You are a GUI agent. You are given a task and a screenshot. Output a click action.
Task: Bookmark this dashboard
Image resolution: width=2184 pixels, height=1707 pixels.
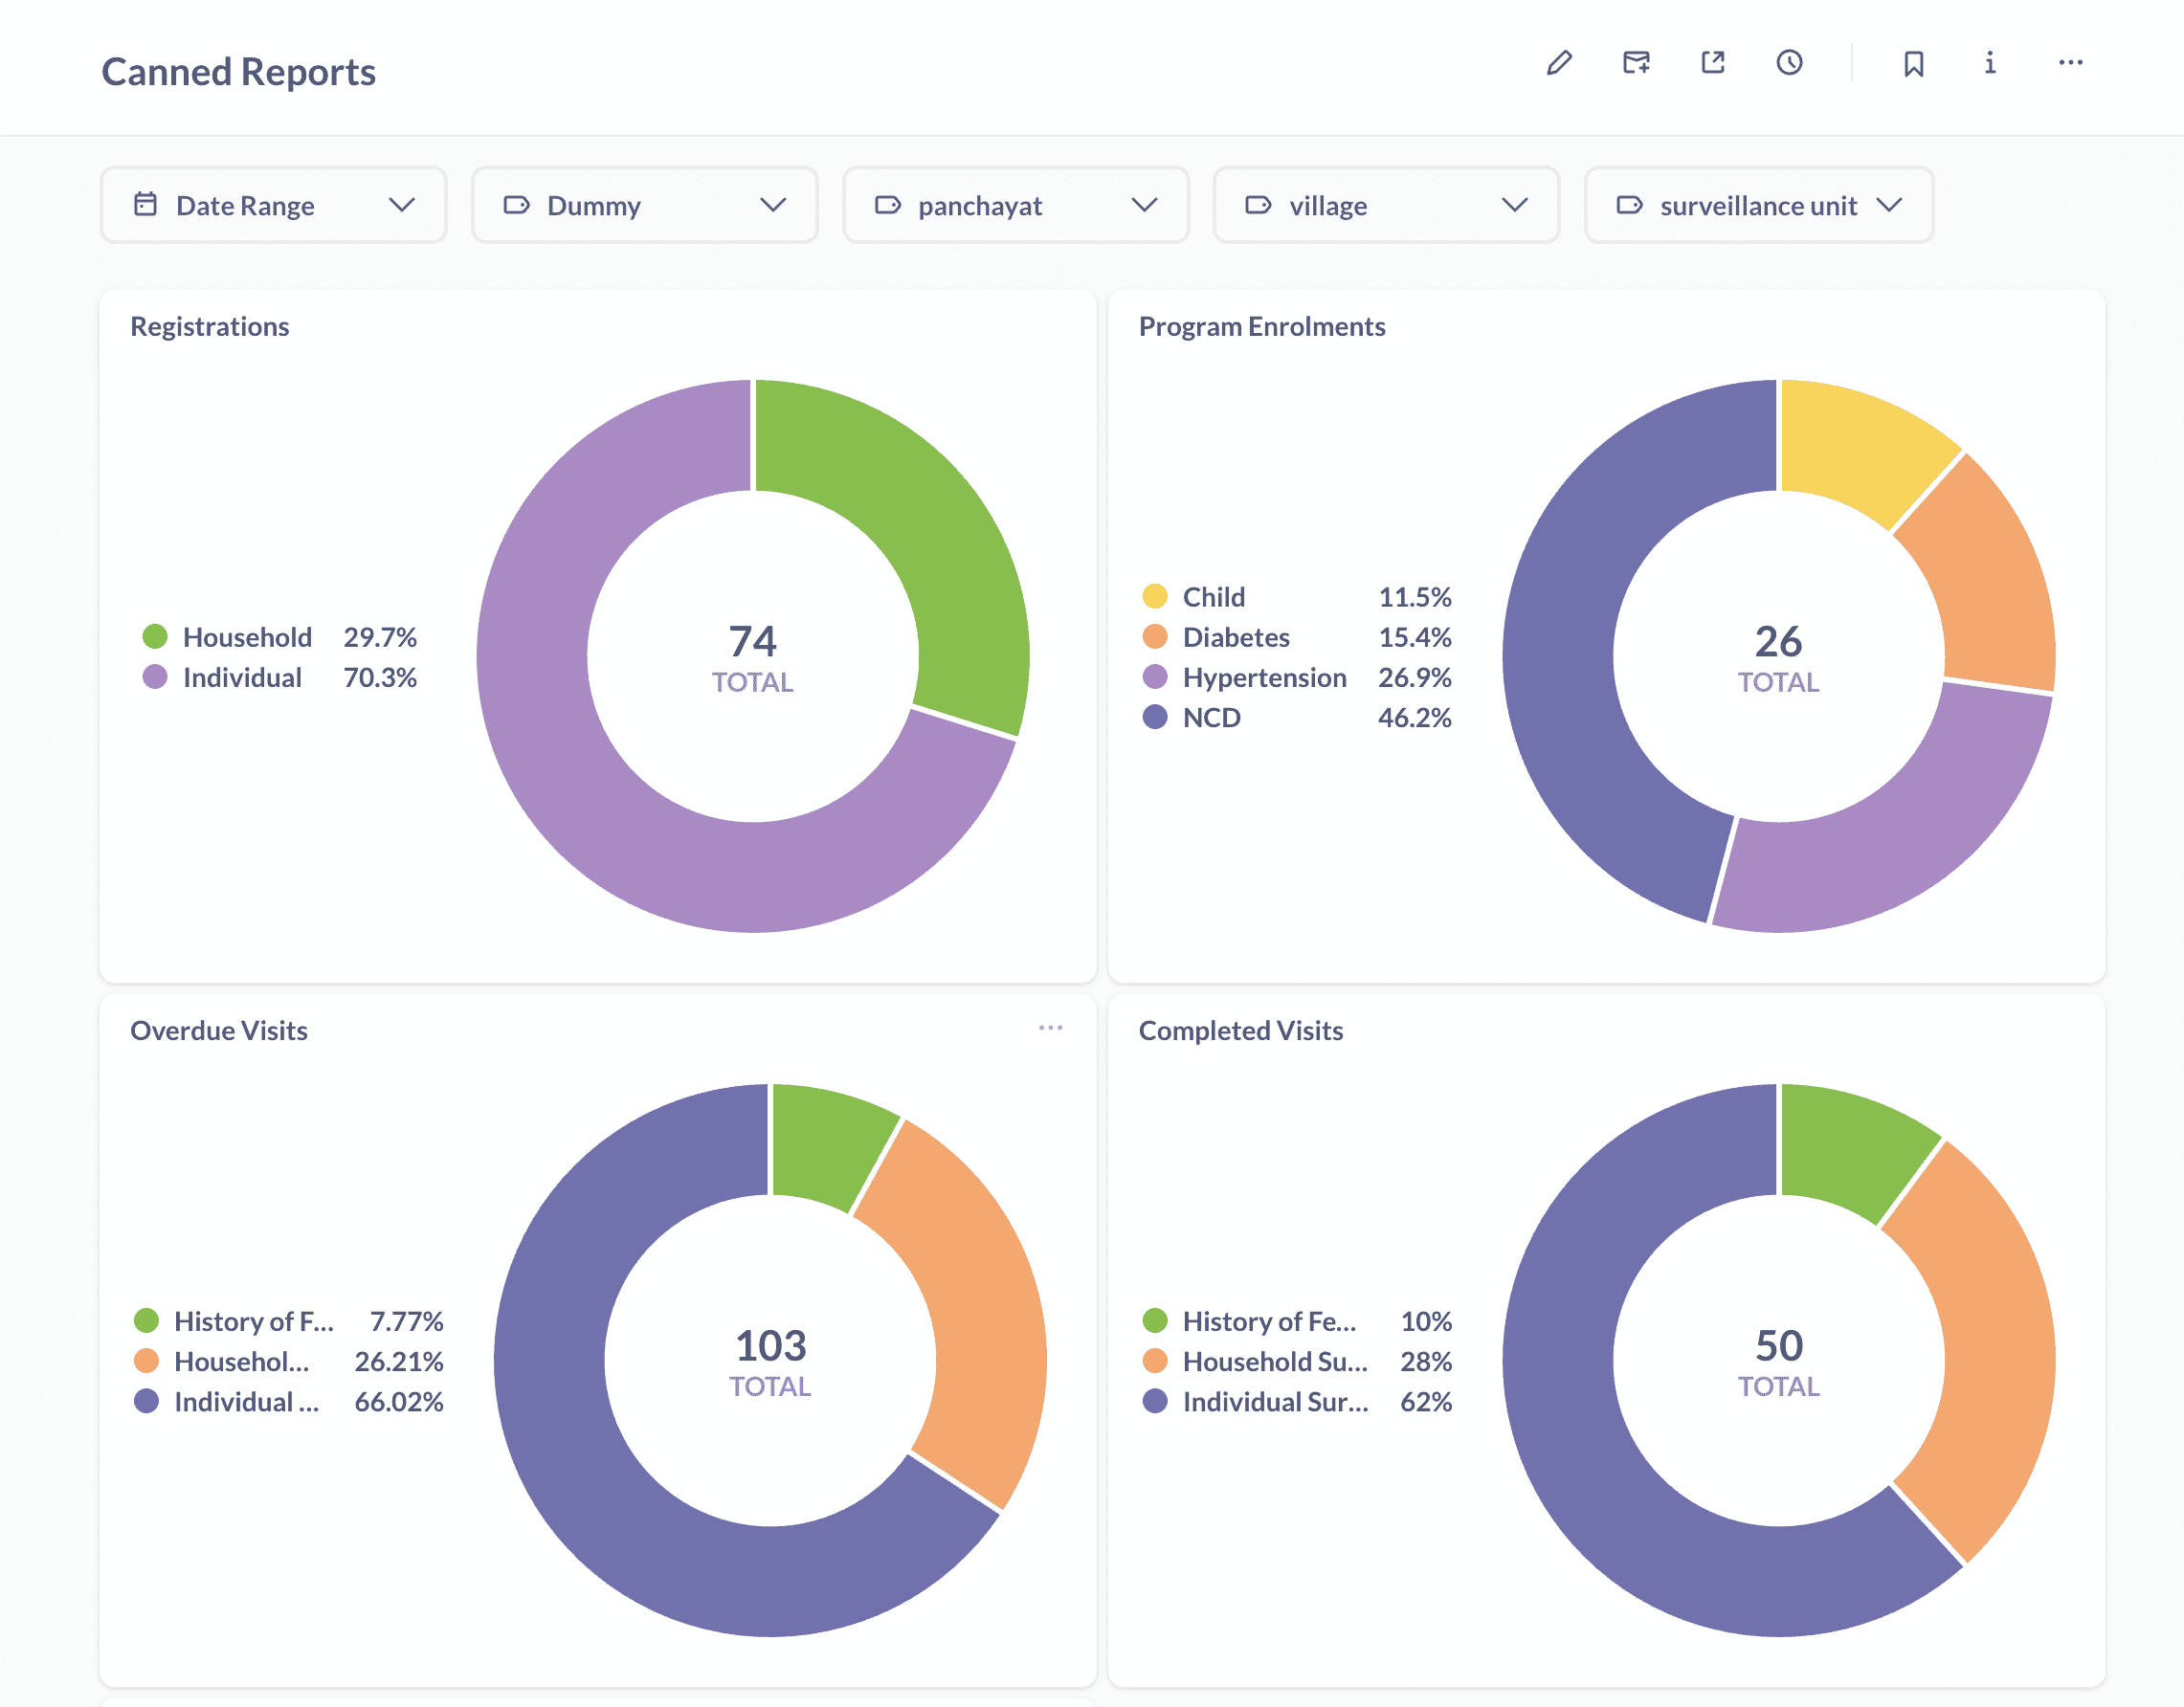pyautogui.click(x=1913, y=63)
